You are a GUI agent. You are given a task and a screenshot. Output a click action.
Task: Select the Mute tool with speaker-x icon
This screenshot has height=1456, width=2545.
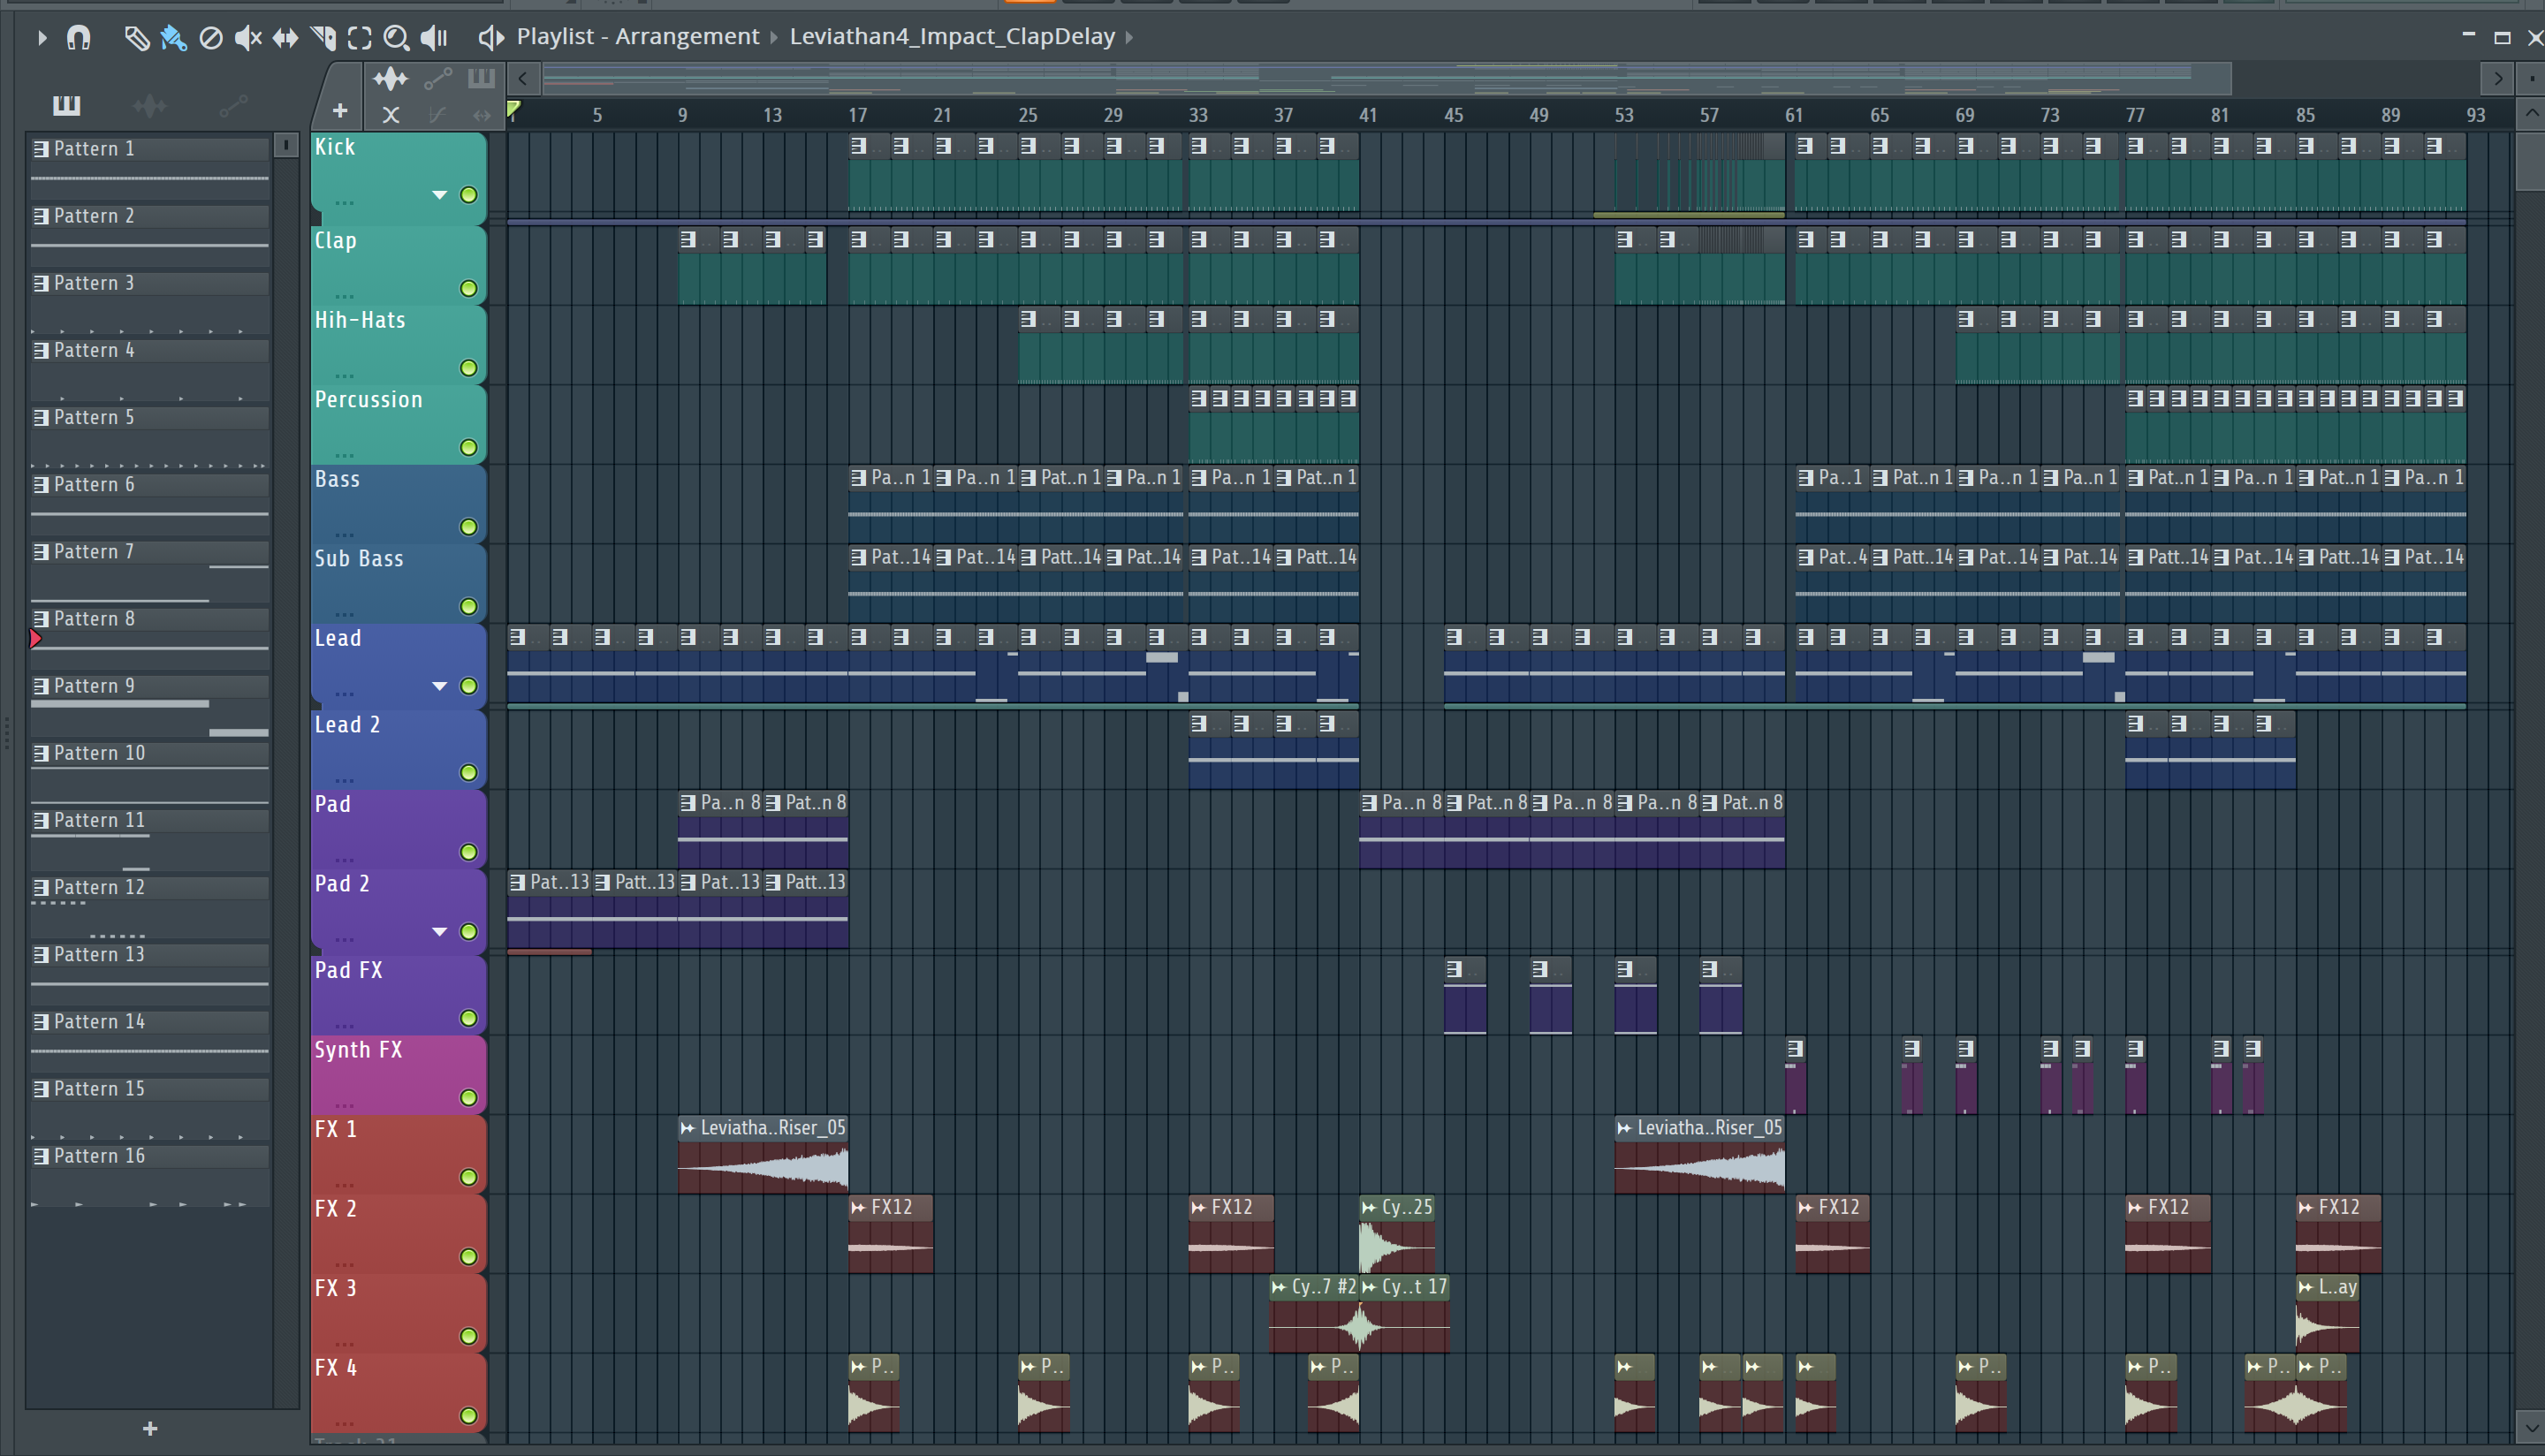[x=248, y=38]
